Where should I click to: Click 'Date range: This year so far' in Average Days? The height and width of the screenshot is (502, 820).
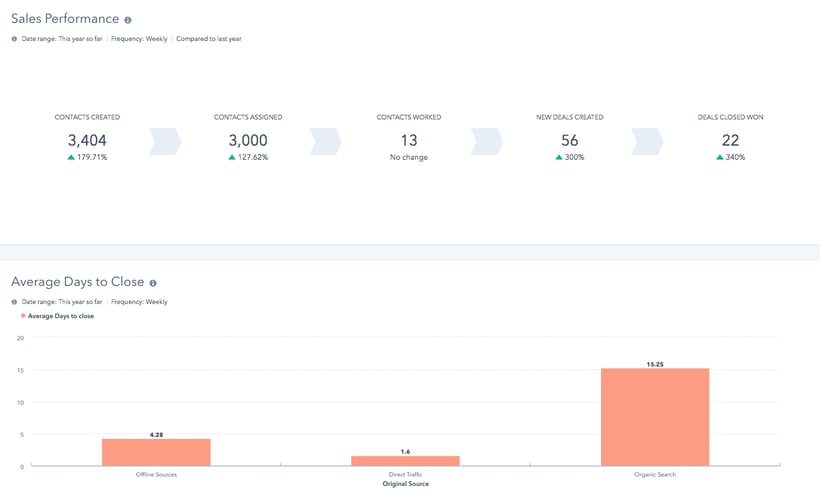62,302
